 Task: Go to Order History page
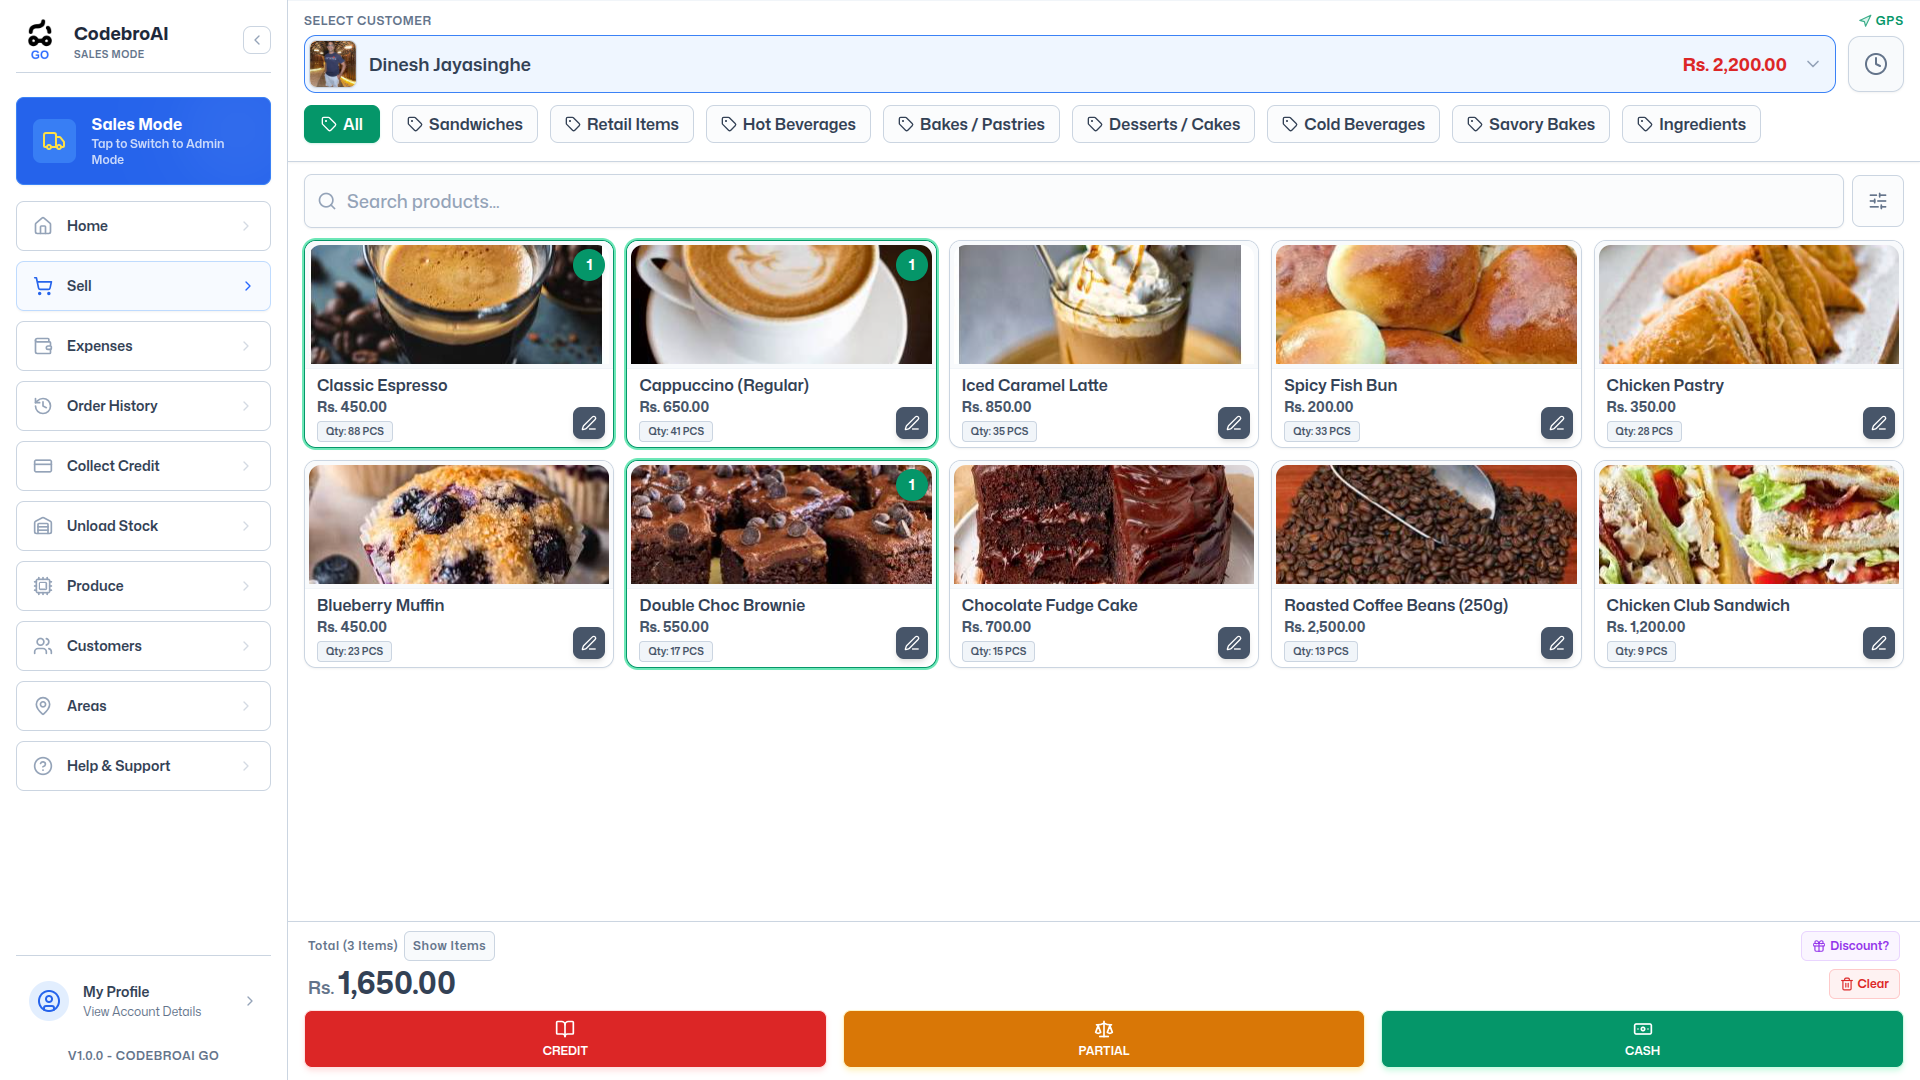(x=143, y=406)
